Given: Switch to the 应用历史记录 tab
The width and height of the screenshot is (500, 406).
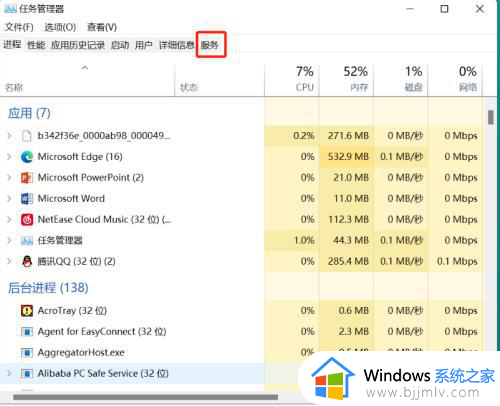Looking at the screenshot, I should 78,45.
